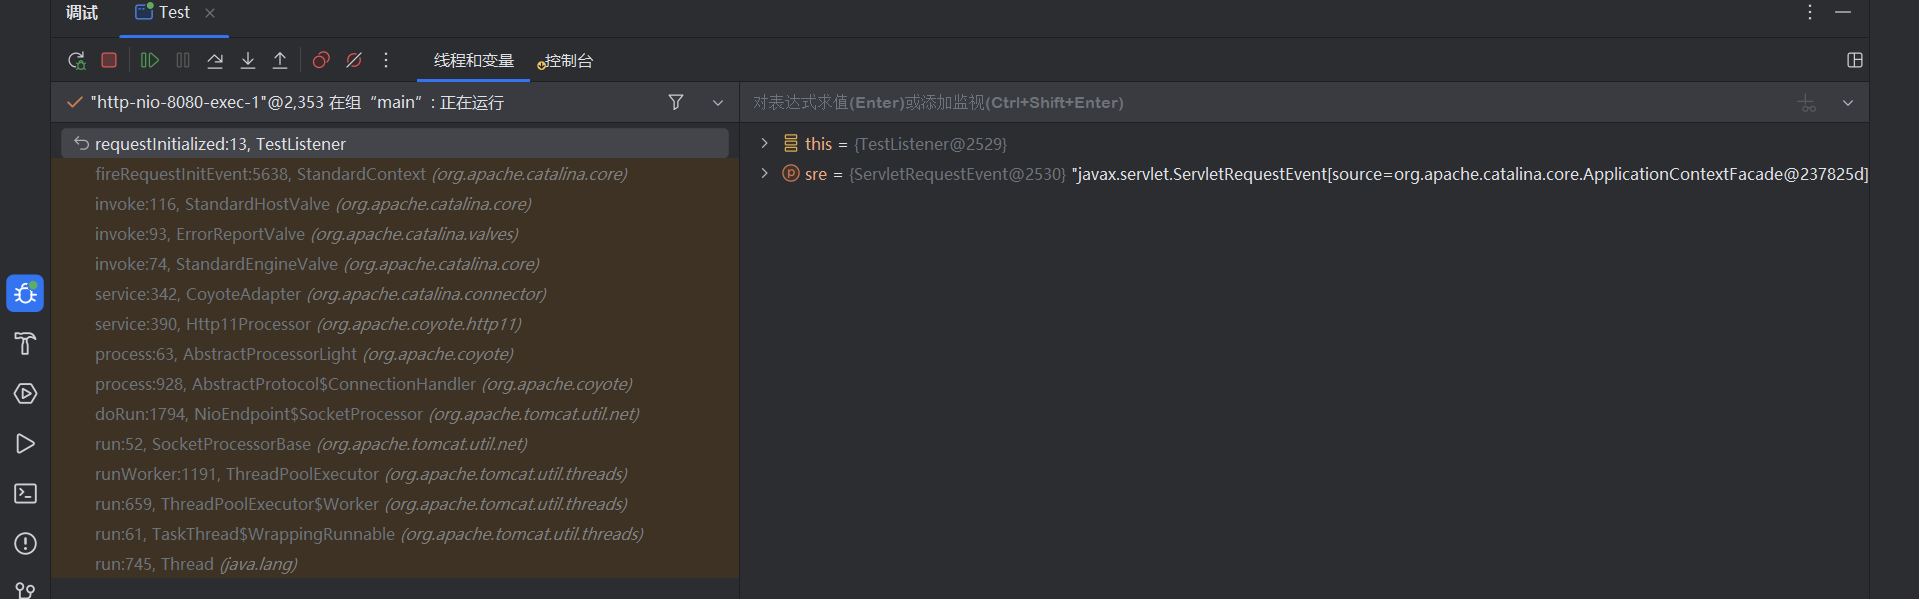Expand the 'sre' variable node
This screenshot has height=599, width=1919.
tap(765, 174)
